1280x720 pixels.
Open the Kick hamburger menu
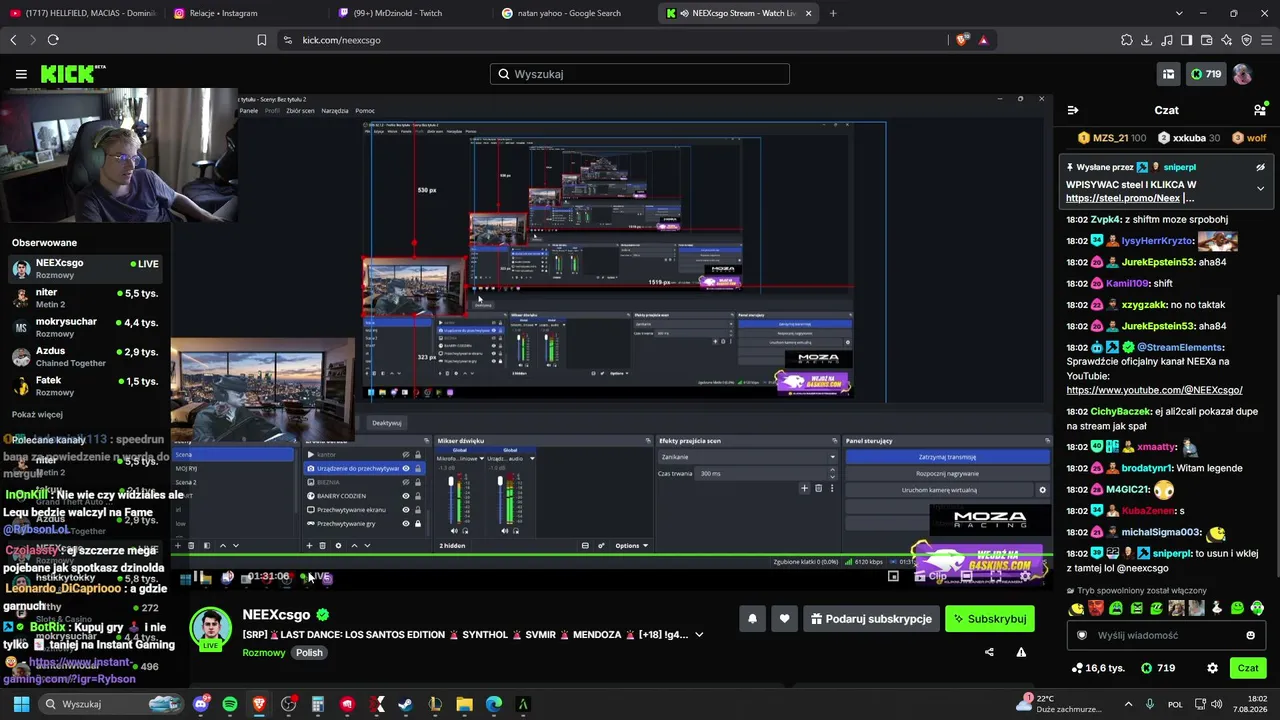[x=21, y=74]
